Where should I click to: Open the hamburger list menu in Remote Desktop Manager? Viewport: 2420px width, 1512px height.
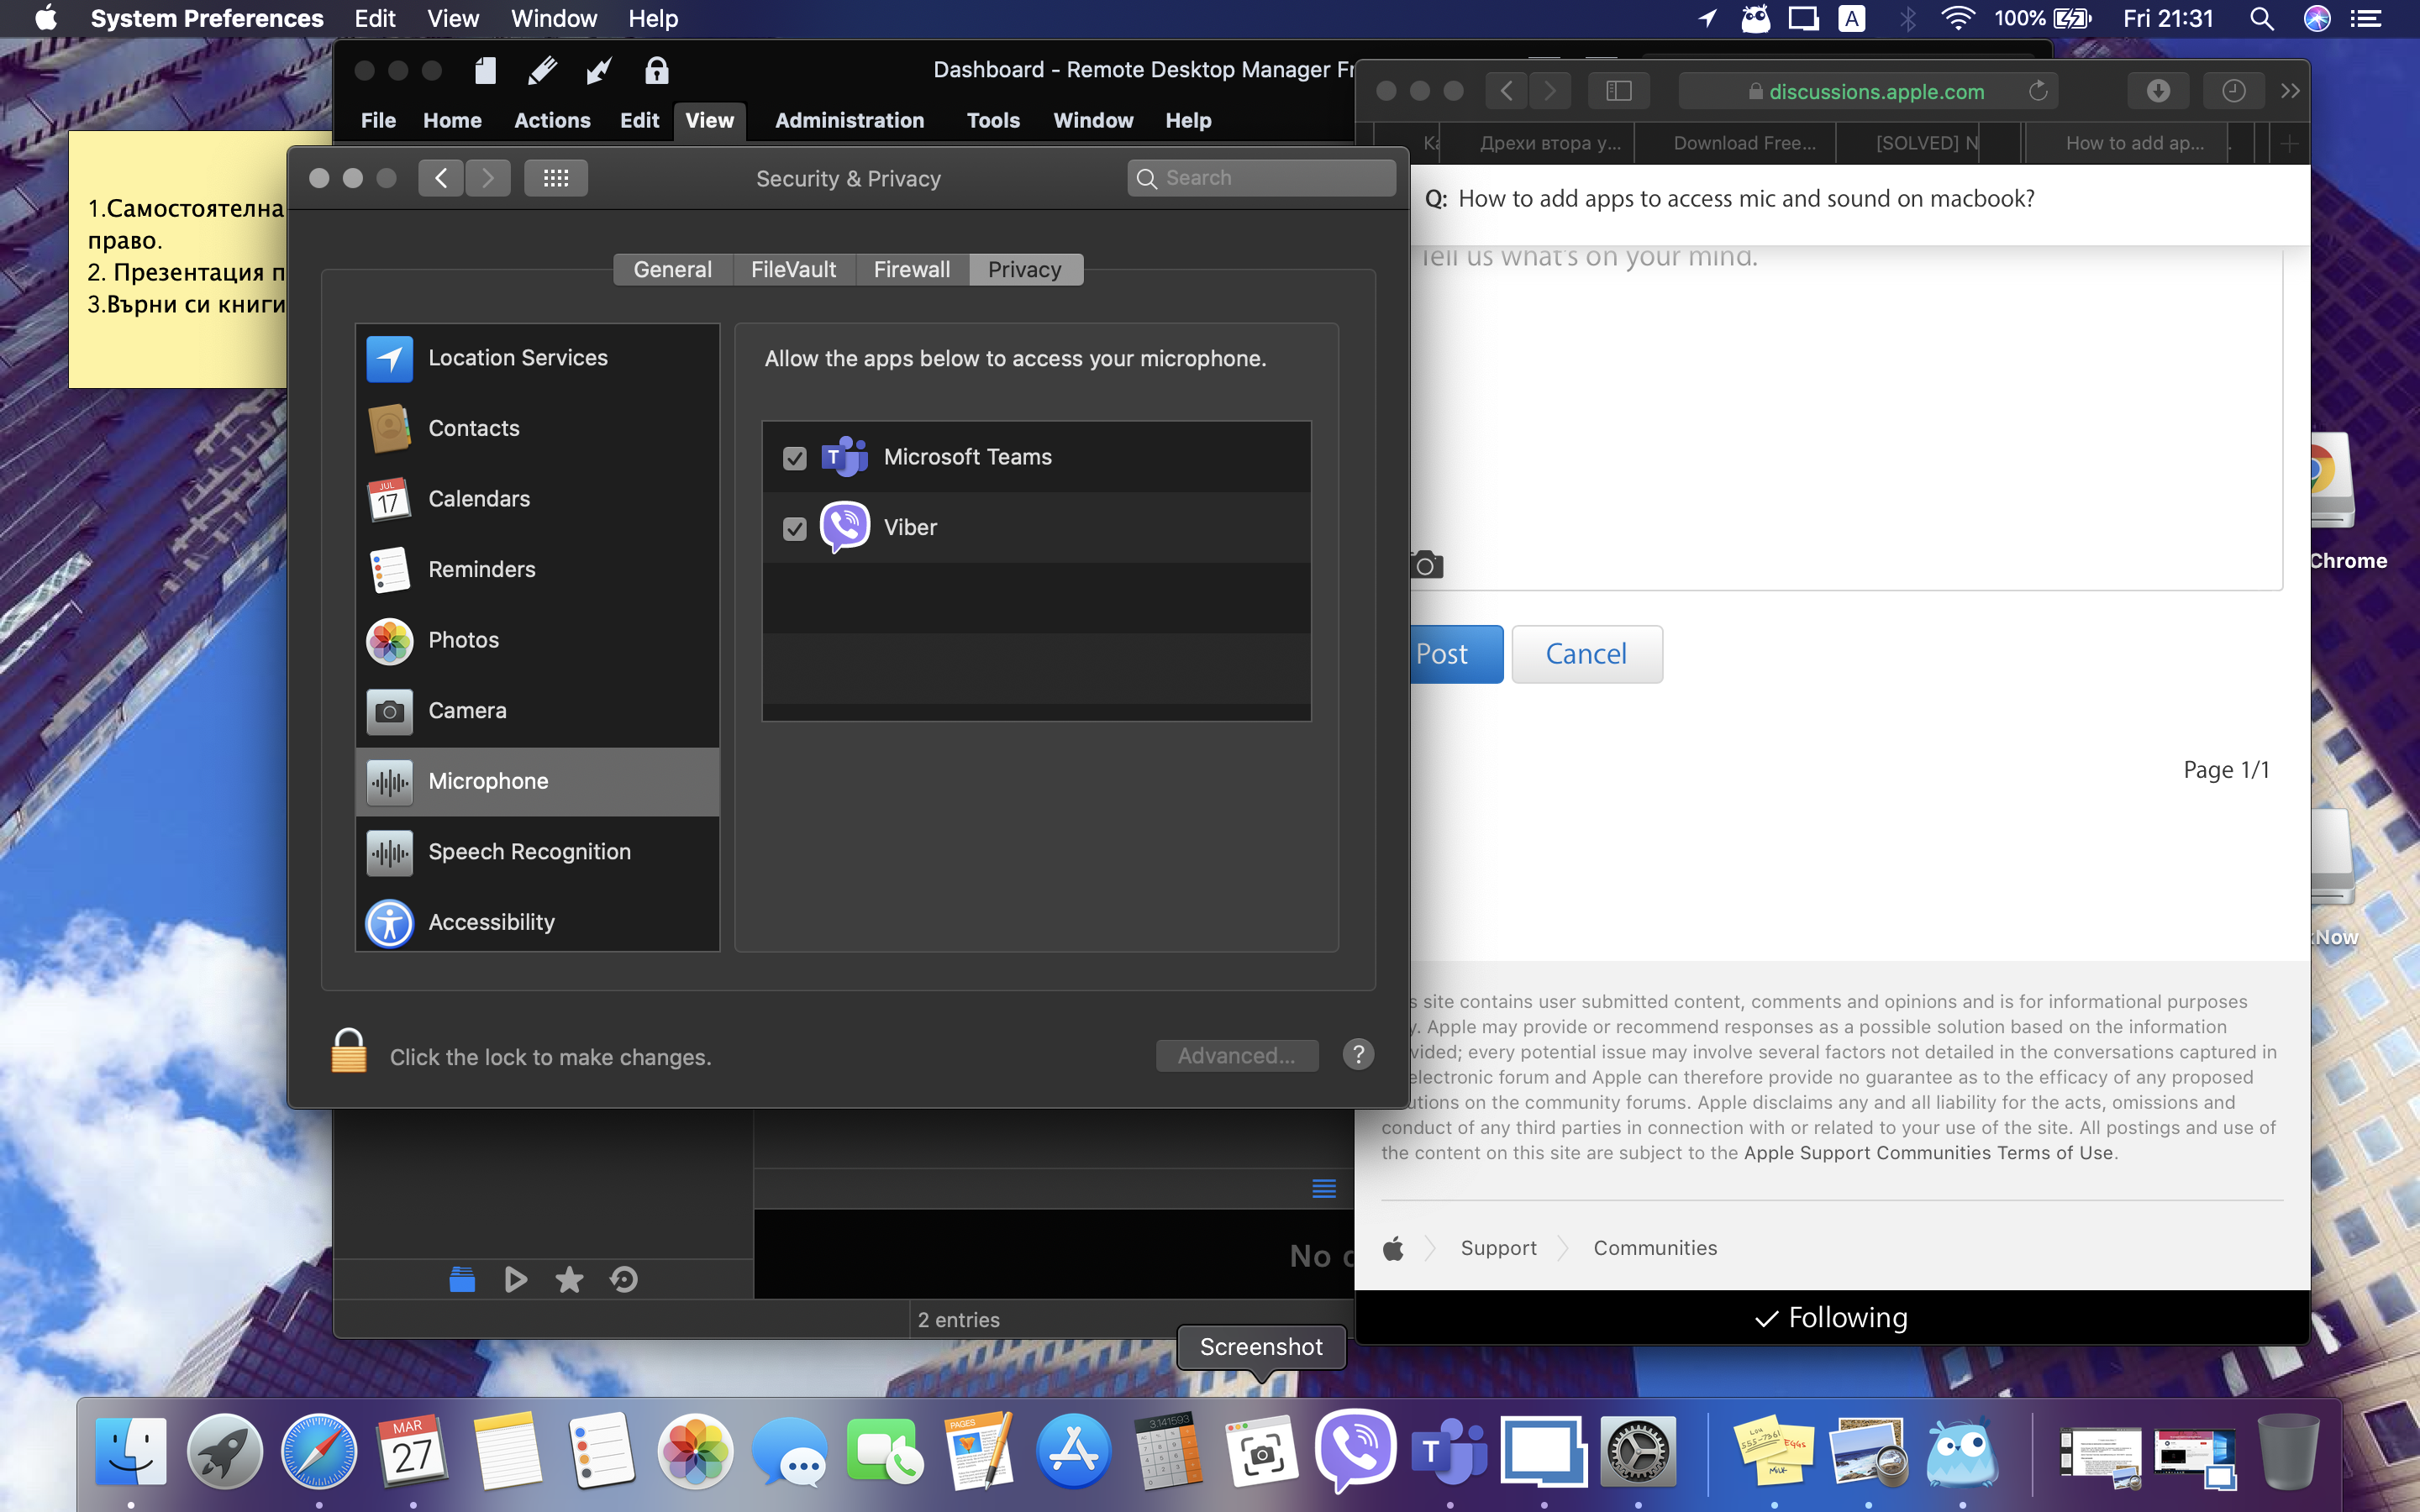1324,1188
